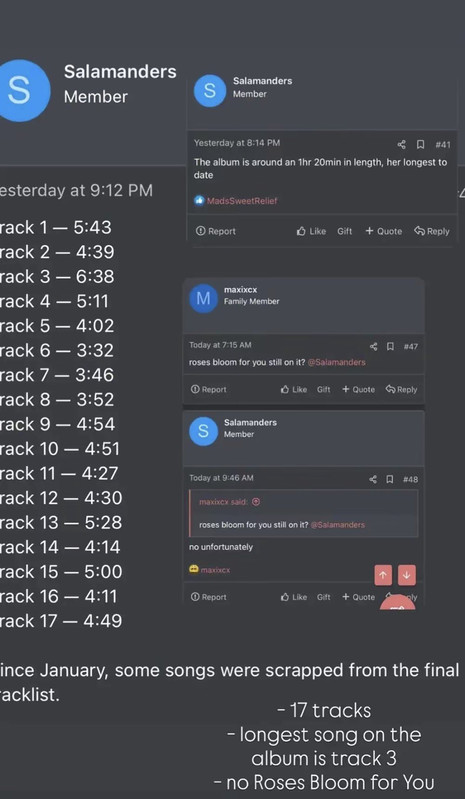This screenshot has width=465, height=799.
Task: Quote post #41
Action: [x=384, y=231]
